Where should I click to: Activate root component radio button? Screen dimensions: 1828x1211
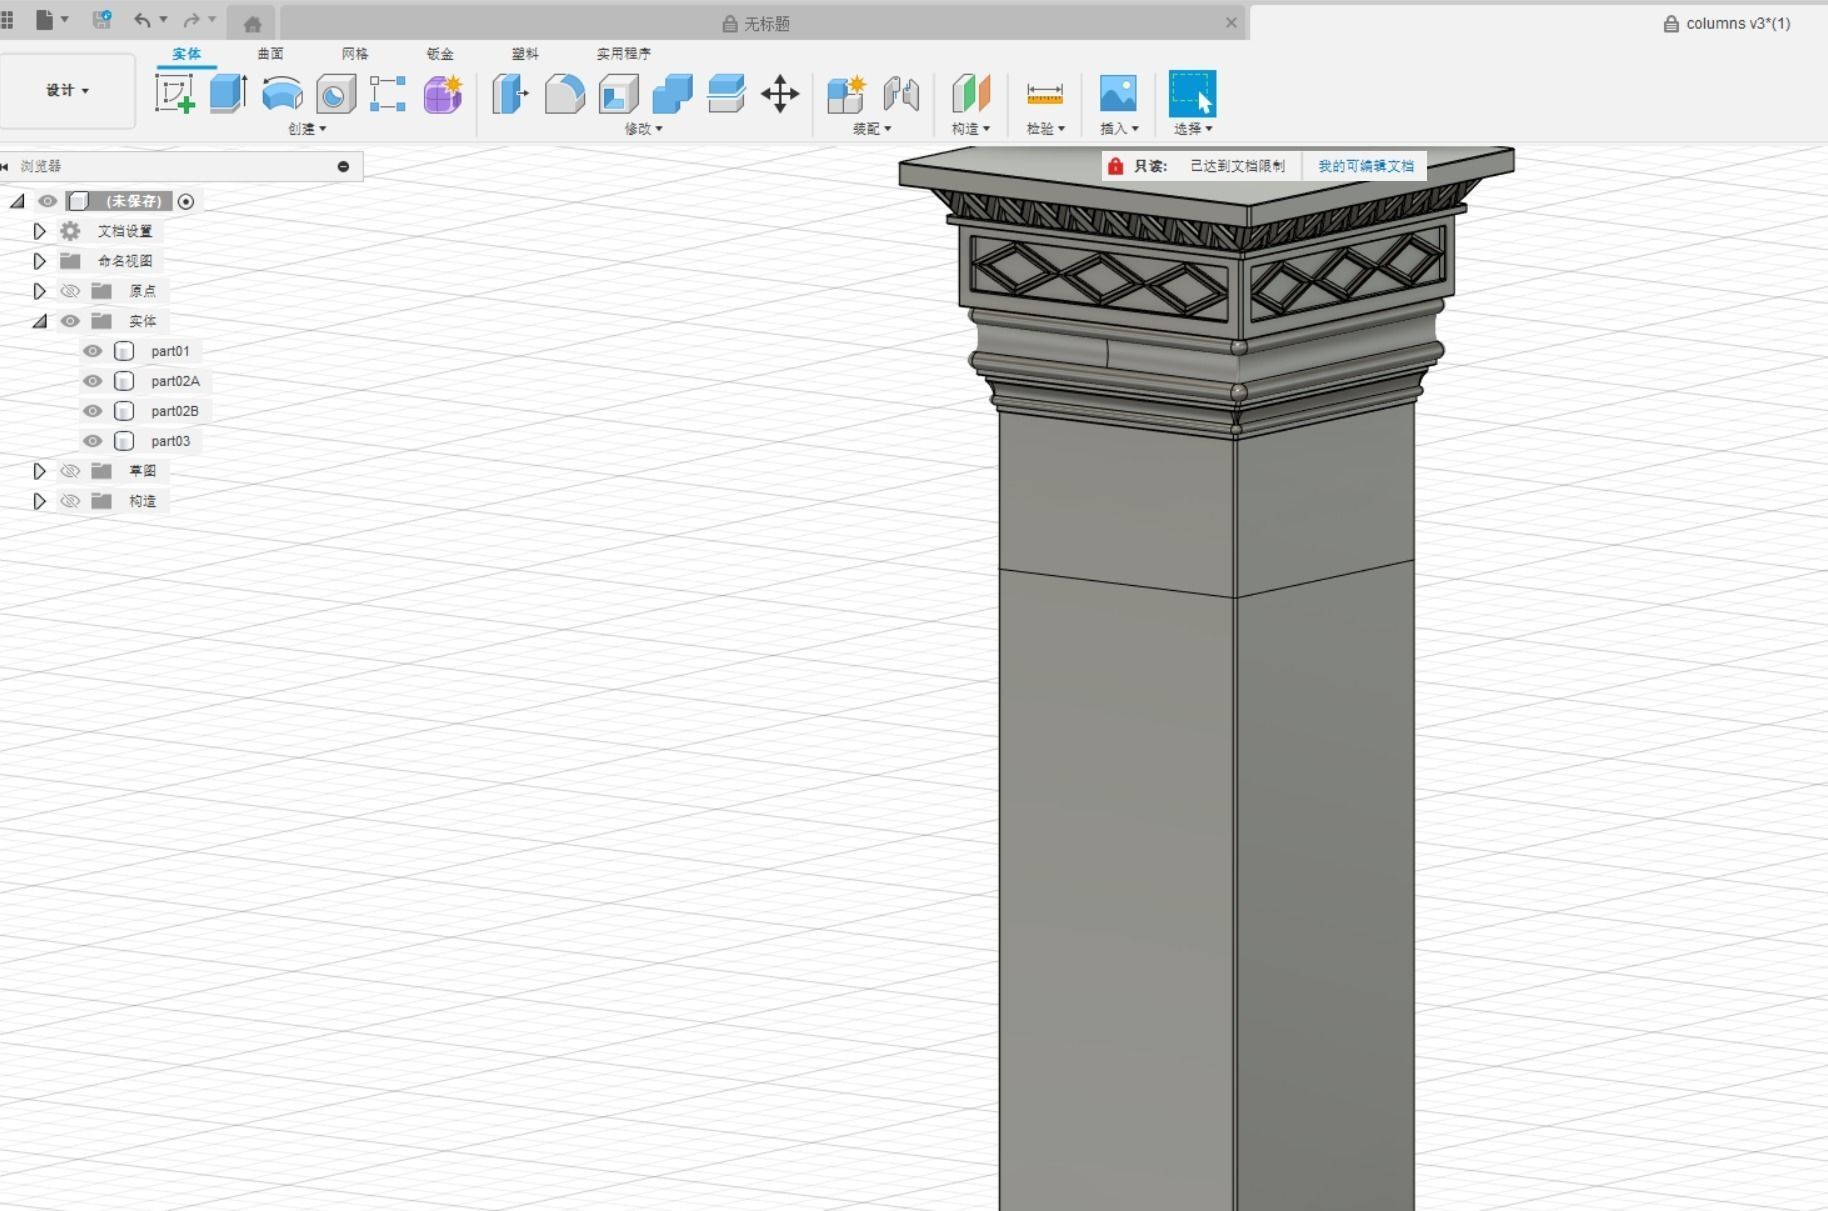click(x=186, y=201)
